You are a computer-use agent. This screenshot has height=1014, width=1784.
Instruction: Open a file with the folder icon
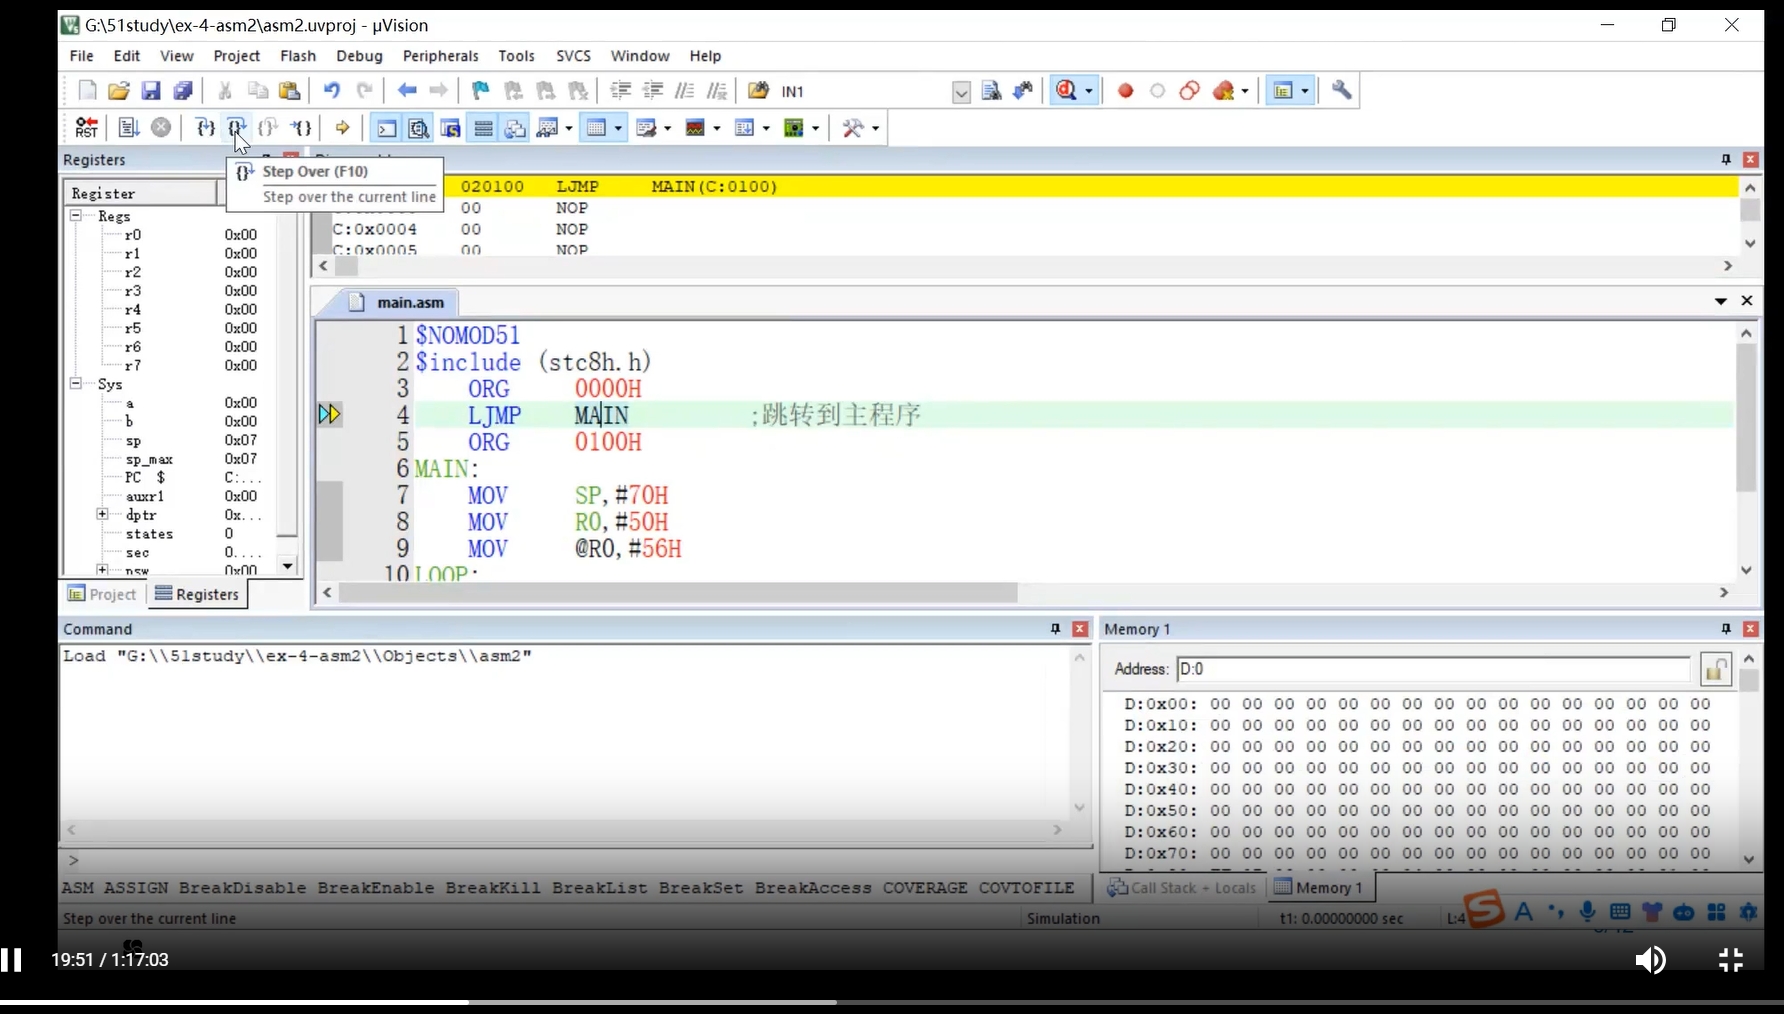[x=119, y=91]
